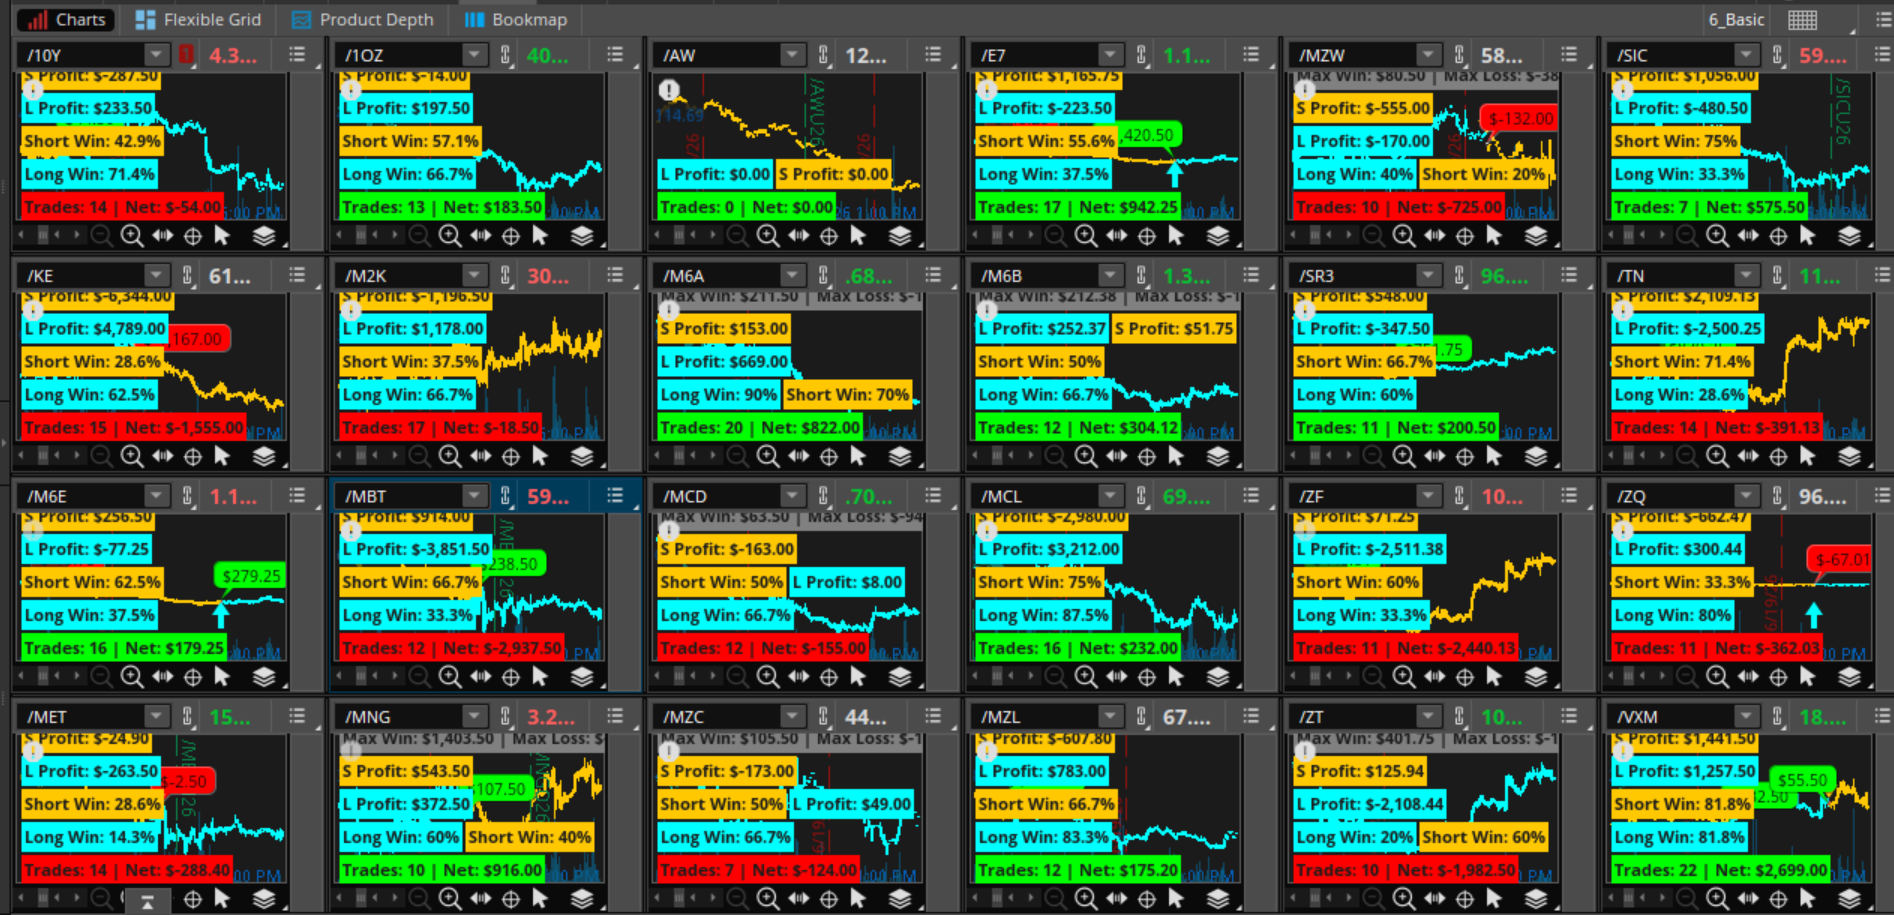The height and width of the screenshot is (915, 1894).
Task: Click 'L Profit: $4,789.00' on /KE chart
Action: pos(95,328)
